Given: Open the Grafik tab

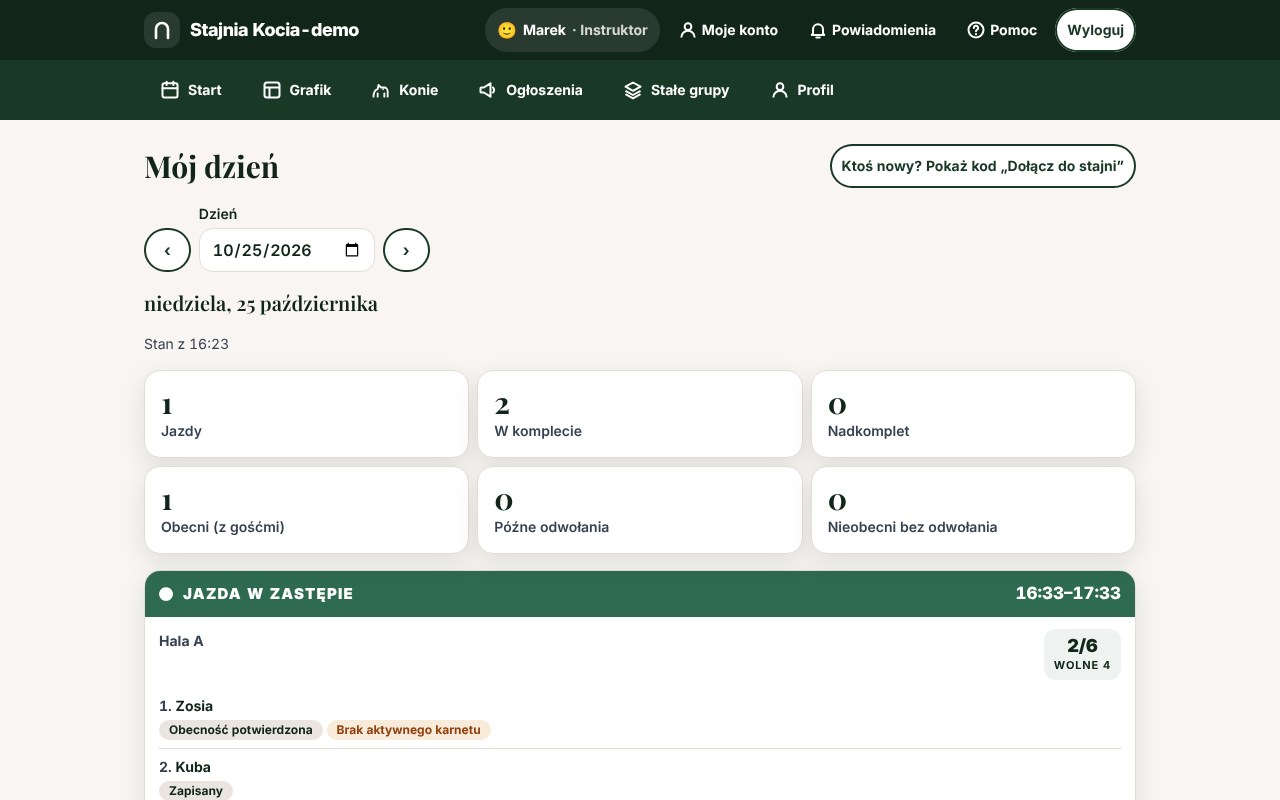Looking at the screenshot, I should [297, 90].
